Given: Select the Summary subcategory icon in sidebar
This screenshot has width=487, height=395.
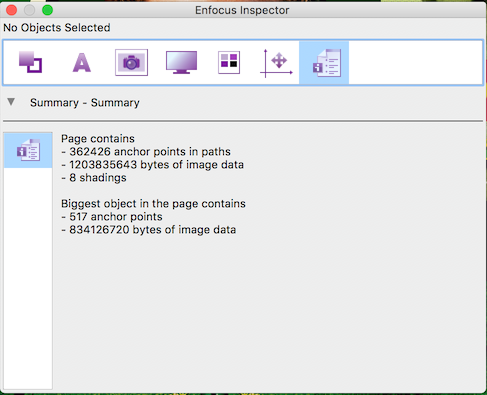Looking at the screenshot, I should tap(28, 150).
